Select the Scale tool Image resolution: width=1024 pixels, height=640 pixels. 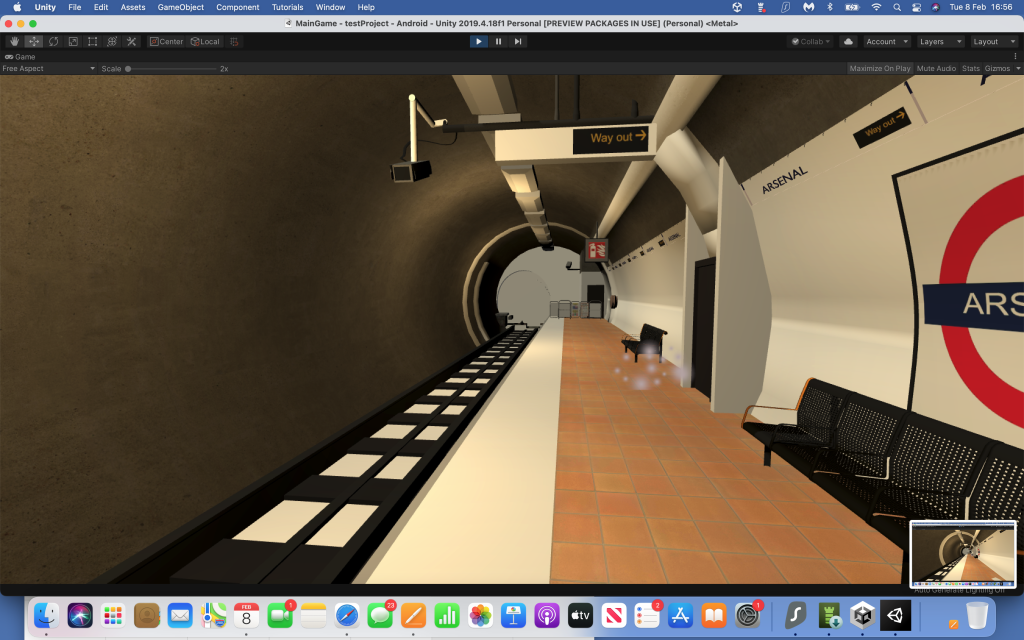[x=73, y=41]
